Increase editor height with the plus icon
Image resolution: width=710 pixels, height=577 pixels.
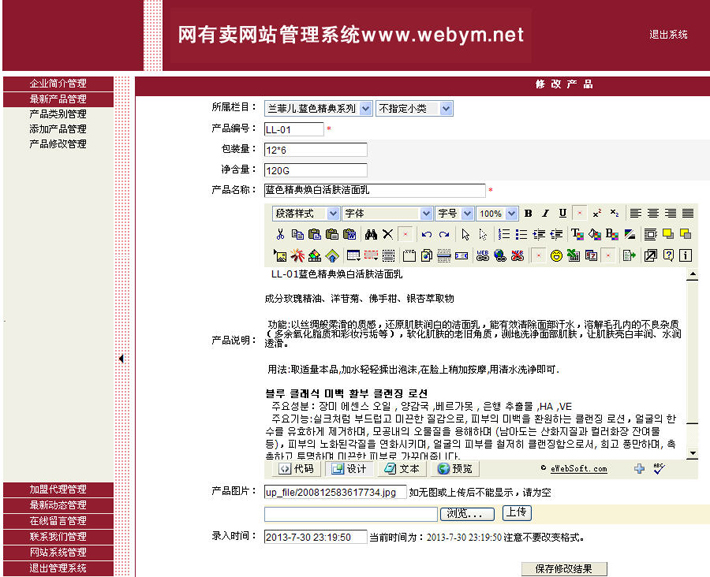point(639,469)
